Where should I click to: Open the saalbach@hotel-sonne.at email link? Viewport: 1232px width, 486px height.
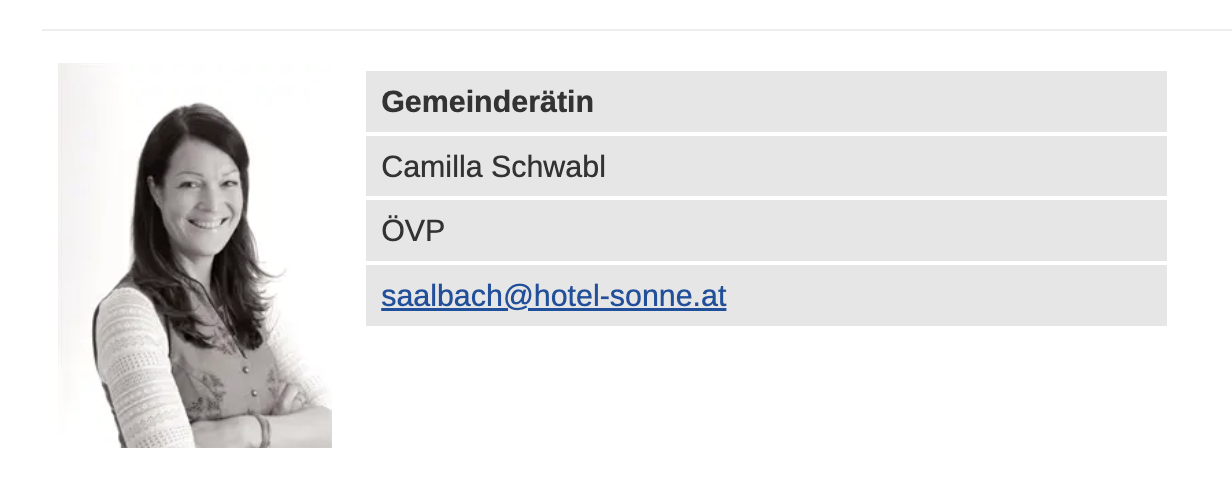click(x=553, y=296)
